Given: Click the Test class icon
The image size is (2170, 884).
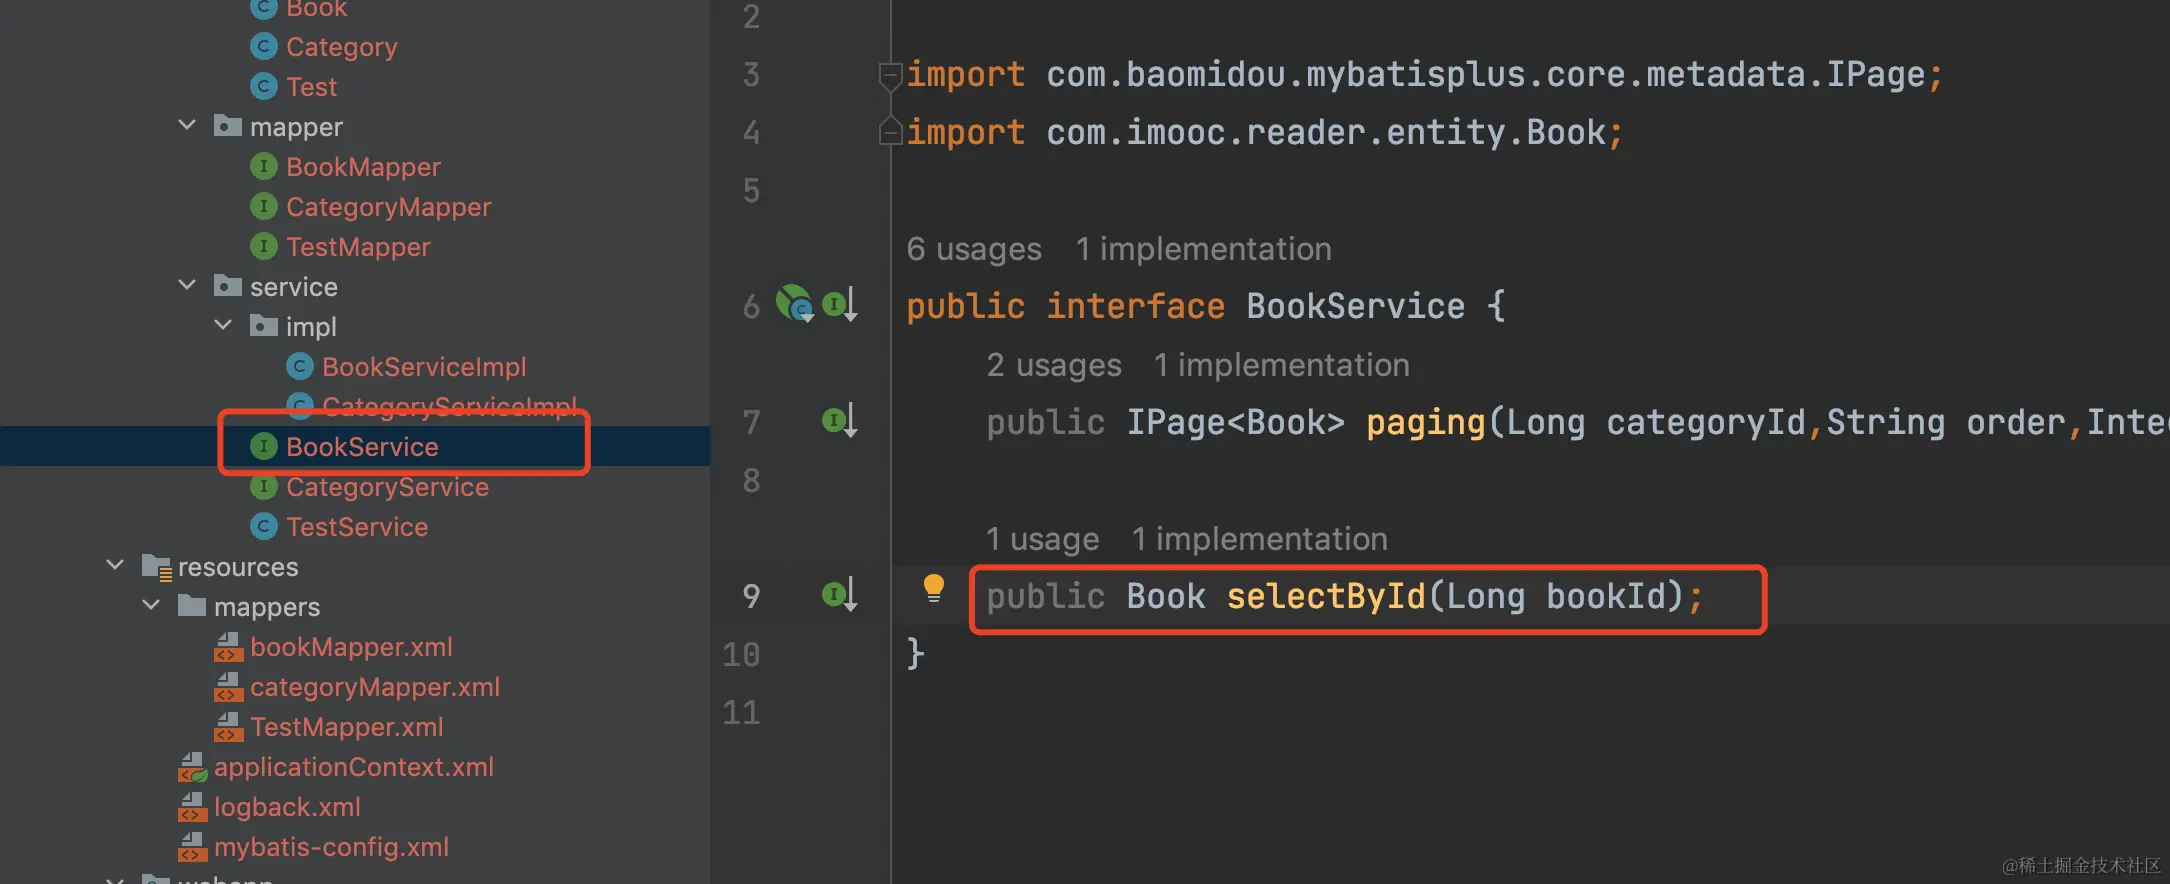Looking at the screenshot, I should tap(263, 86).
